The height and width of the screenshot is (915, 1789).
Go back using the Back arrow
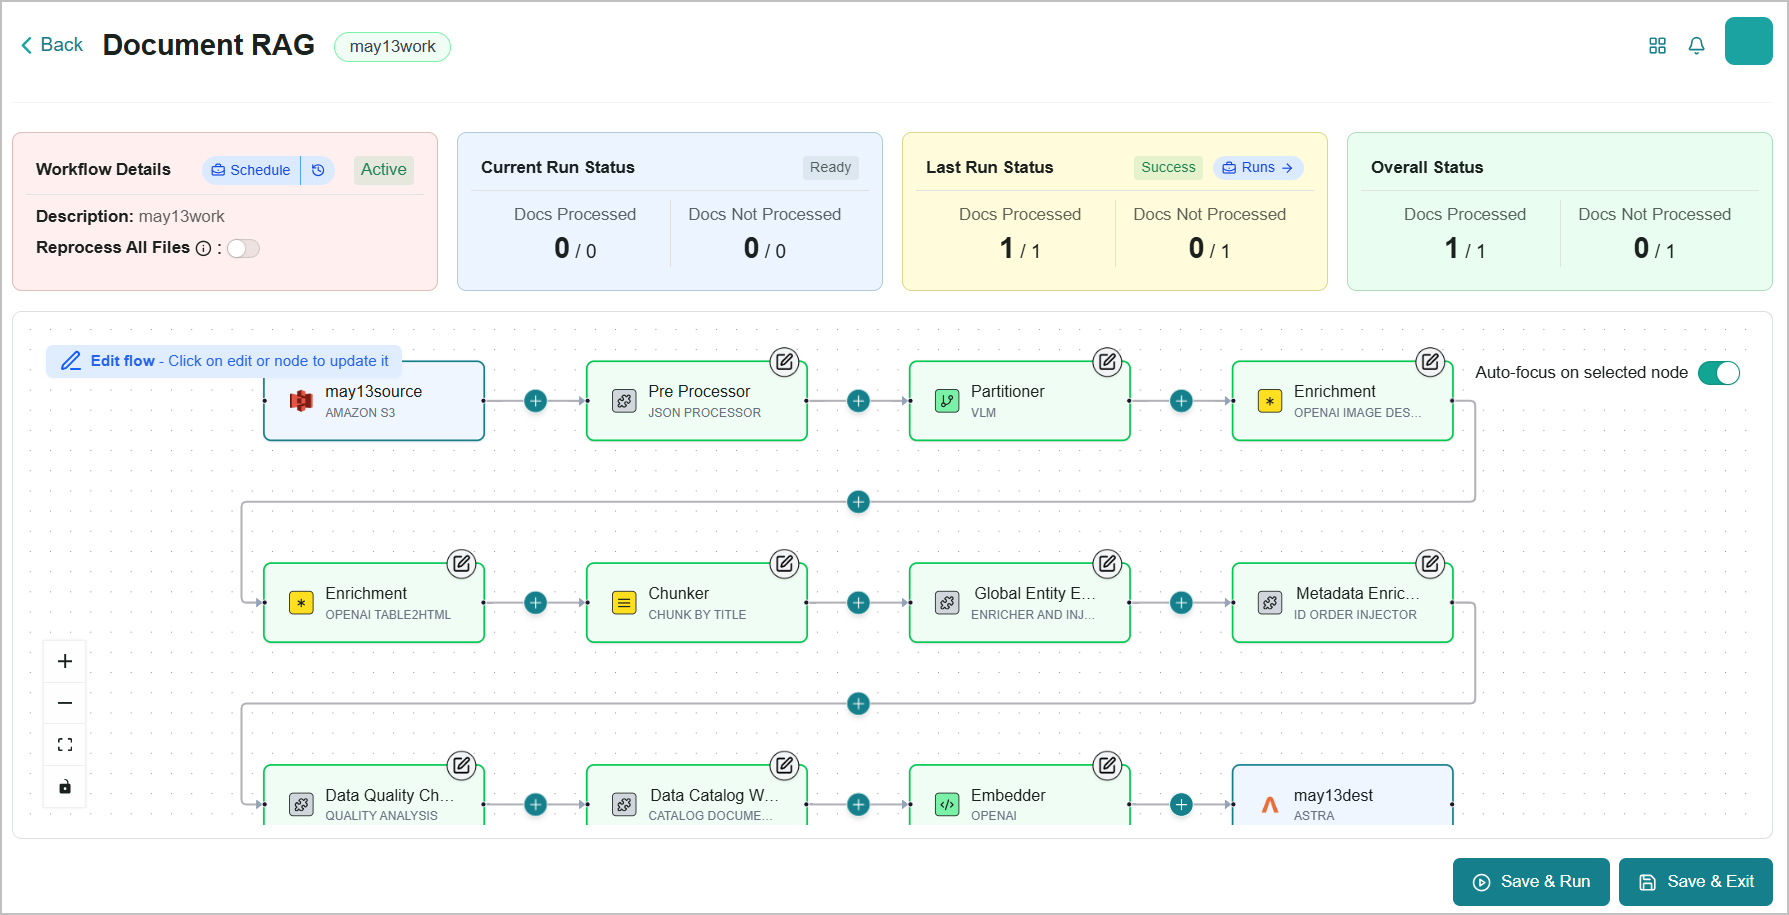tap(51, 45)
